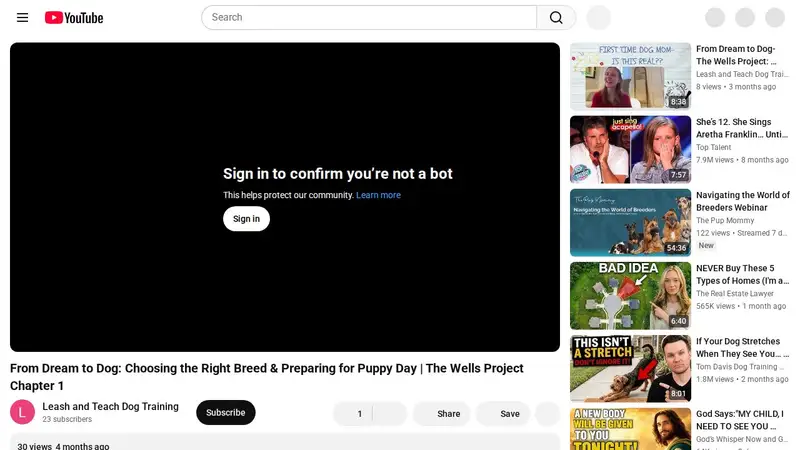Click the '30 views 4 months ago' description box
800x450 pixels.
[285, 442]
